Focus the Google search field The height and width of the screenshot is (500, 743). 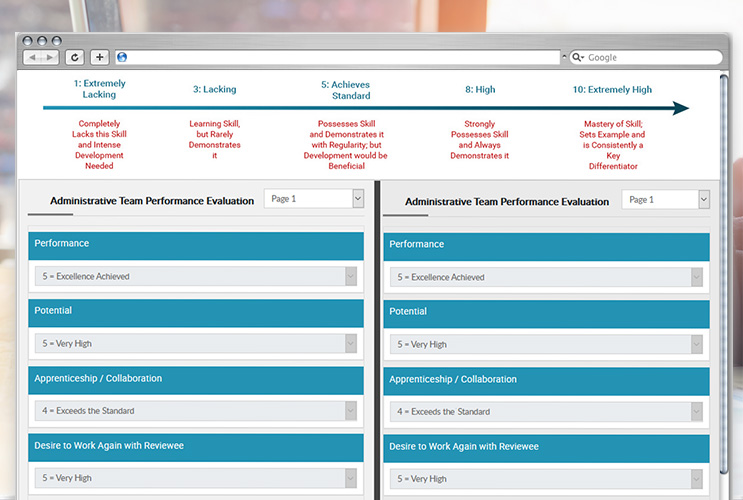click(x=646, y=57)
